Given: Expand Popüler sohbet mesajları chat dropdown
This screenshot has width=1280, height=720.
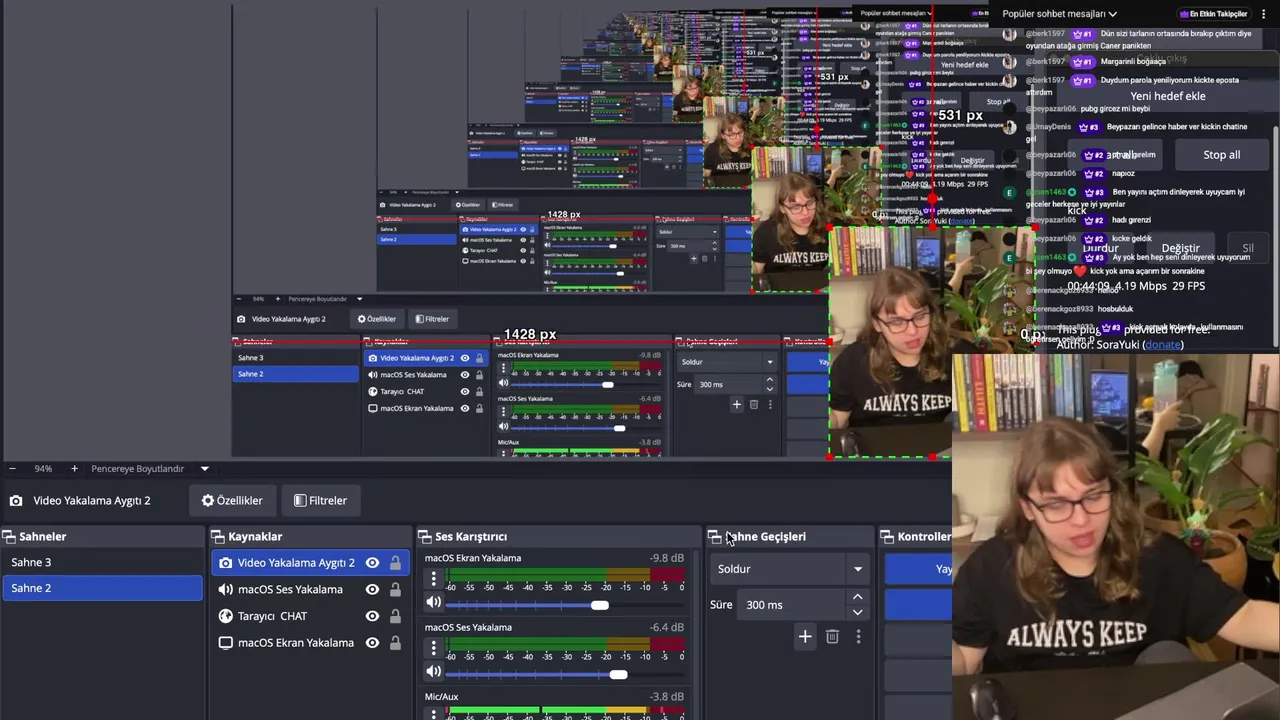Looking at the screenshot, I should pos(1060,14).
